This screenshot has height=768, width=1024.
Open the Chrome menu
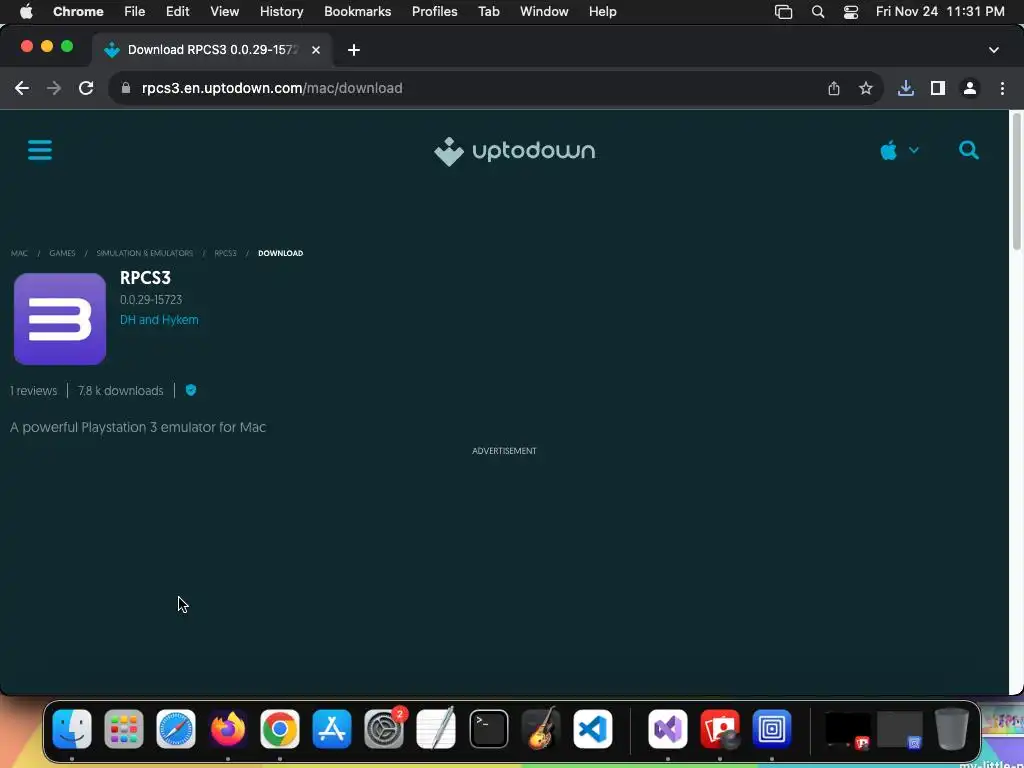coord(78,11)
